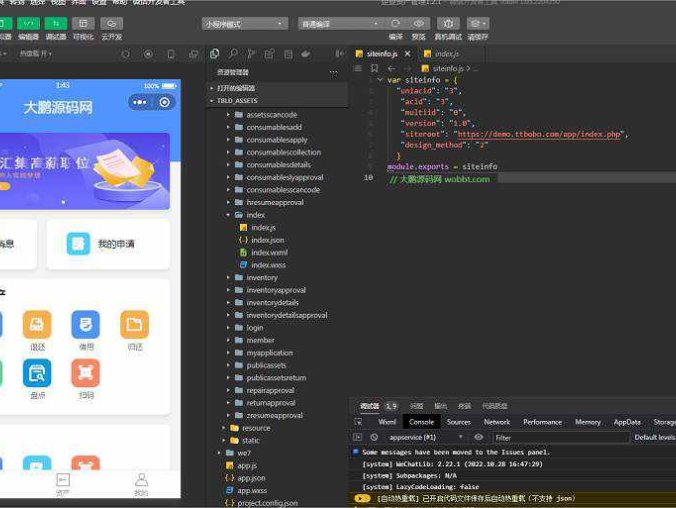The width and height of the screenshot is (676, 508).
Task: Click the siteinfo.js breadcrumb
Action: click(448, 68)
